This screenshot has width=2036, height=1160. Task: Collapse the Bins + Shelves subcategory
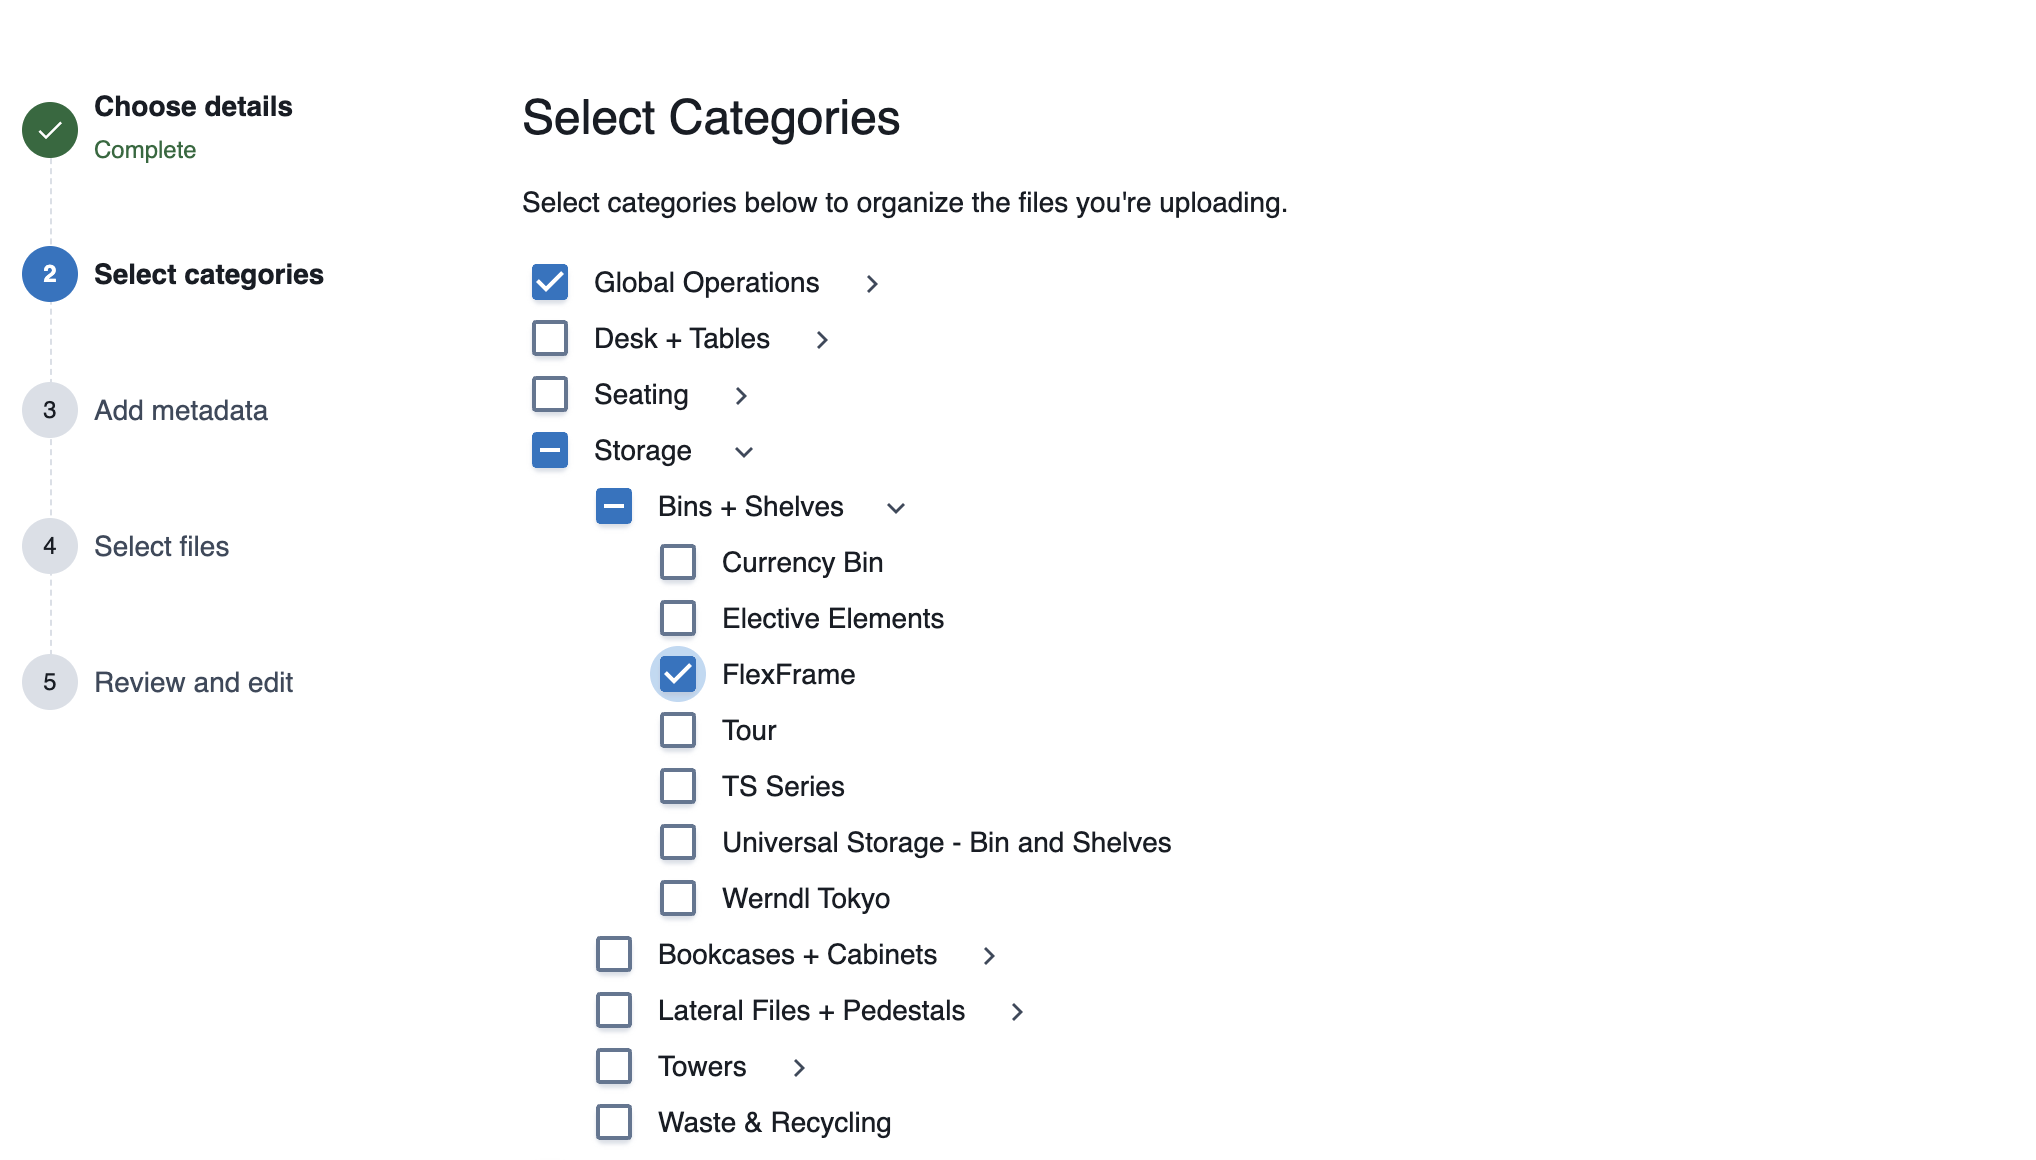[897, 508]
